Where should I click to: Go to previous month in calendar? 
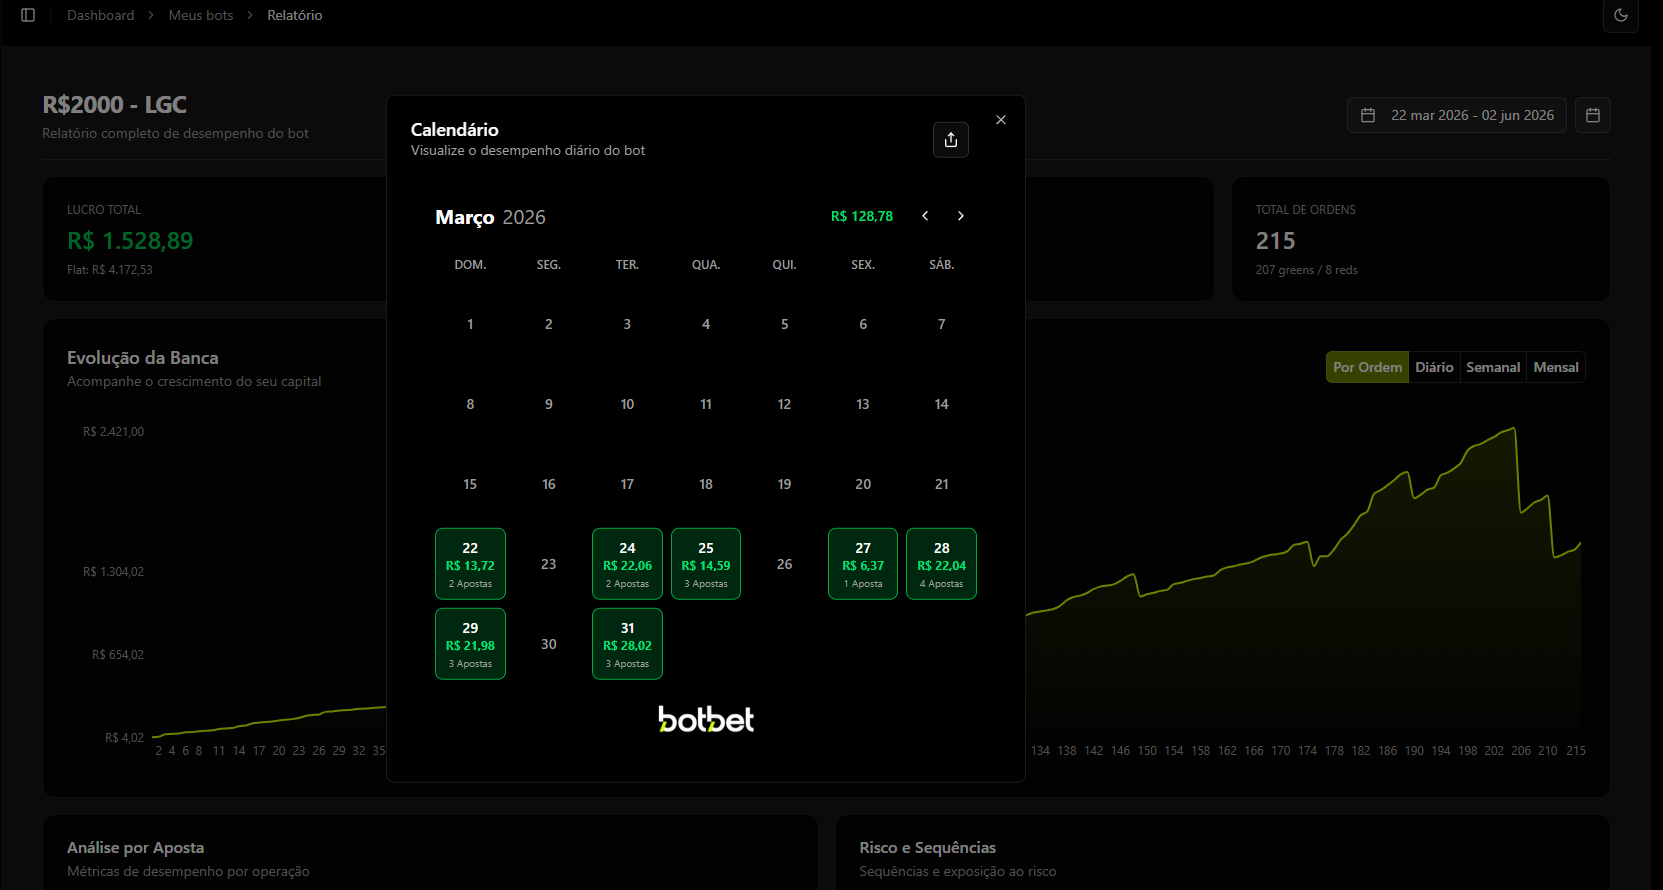926,216
